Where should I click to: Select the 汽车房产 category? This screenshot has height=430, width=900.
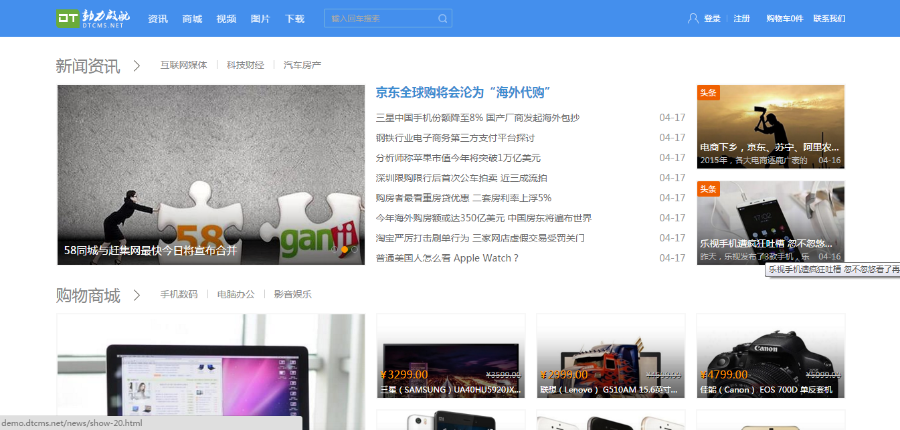(302, 65)
